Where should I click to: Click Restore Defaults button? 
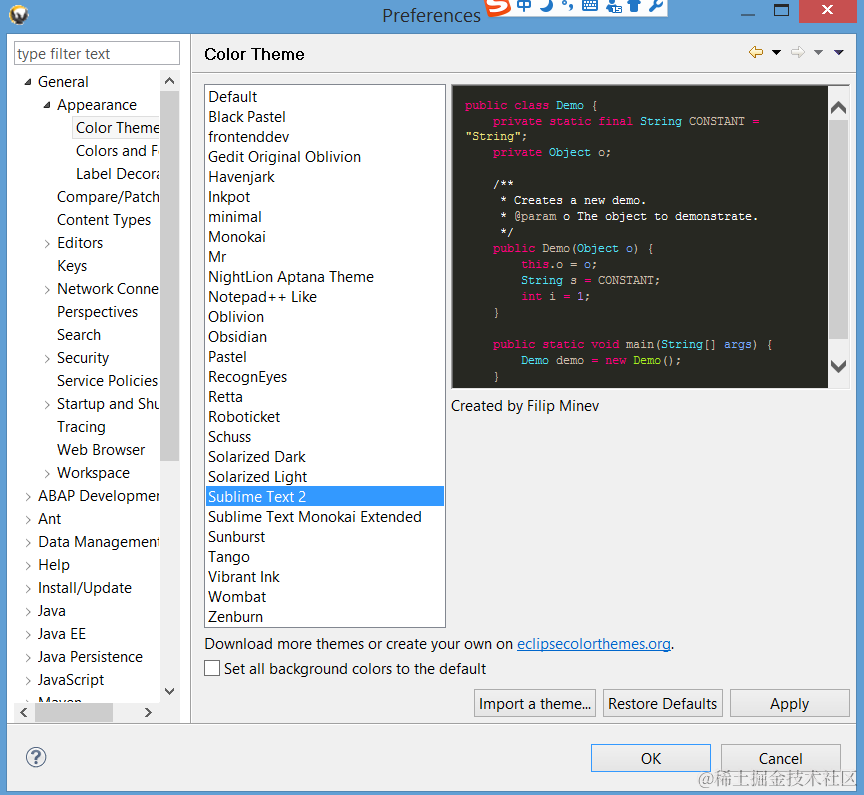[662, 704]
